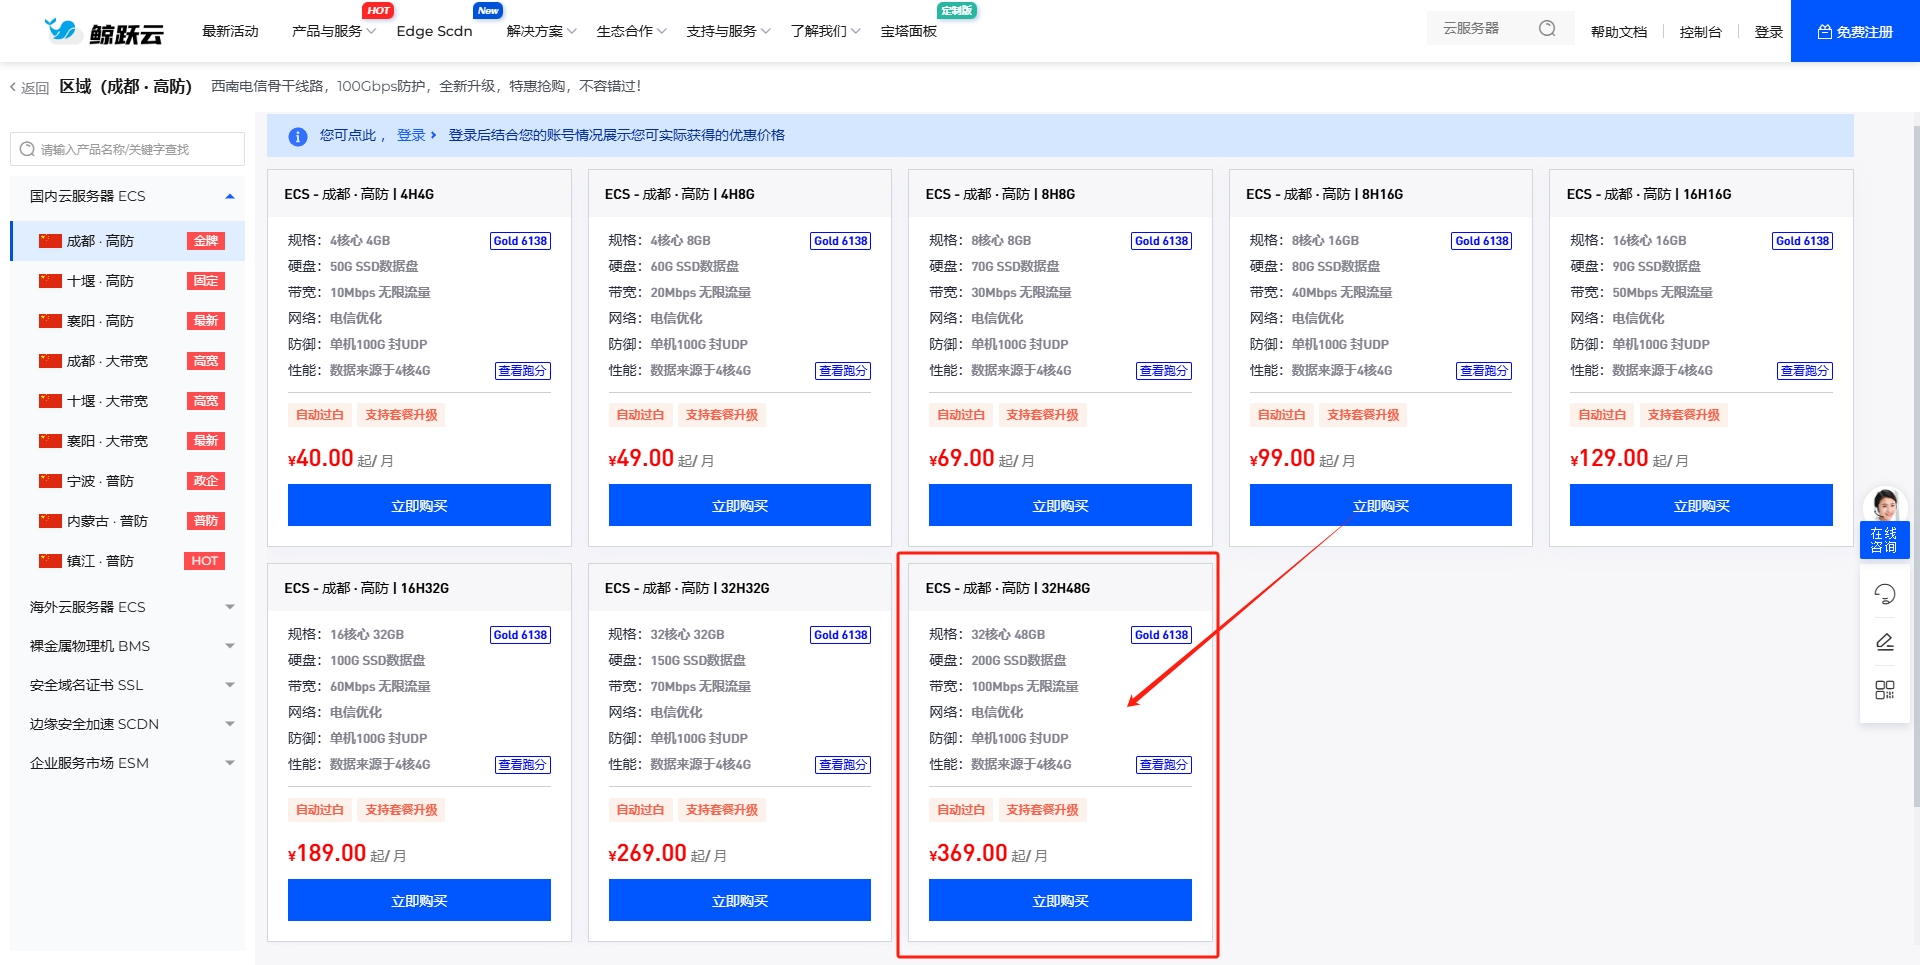Click the China flag icon beside 镇江·普防
The width and height of the screenshot is (1920, 965).
click(x=50, y=561)
